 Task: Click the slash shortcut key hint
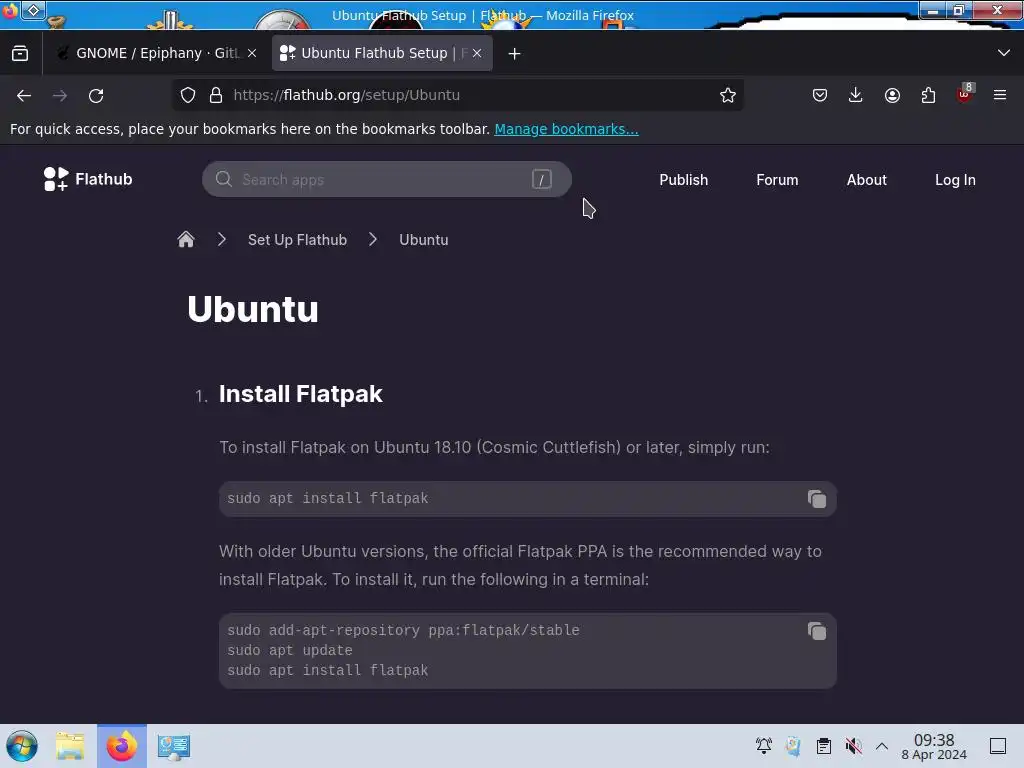[541, 180]
